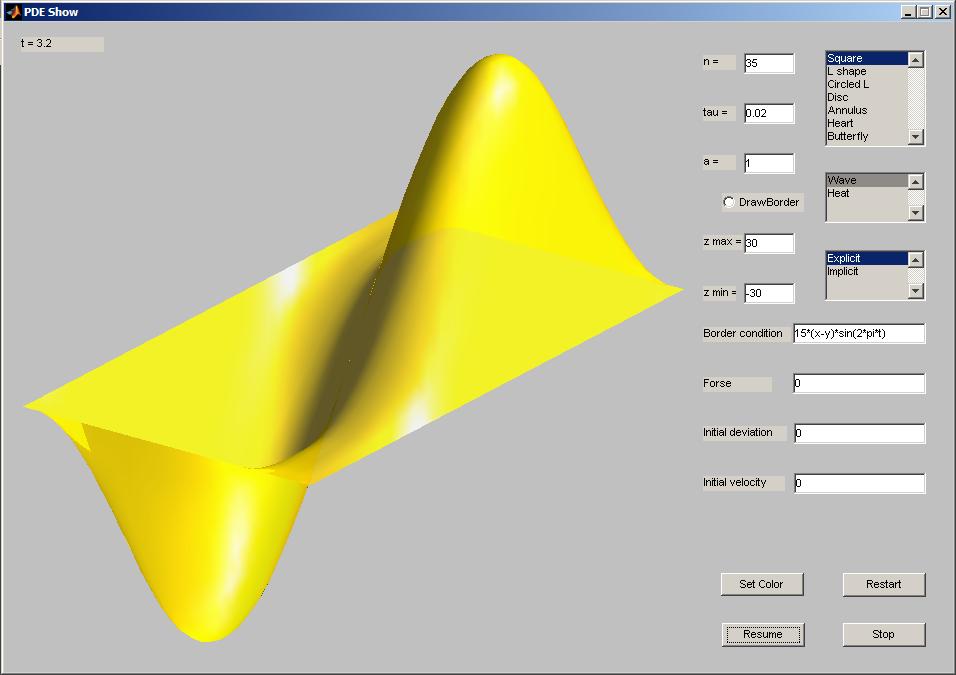Stop the simulation
This screenshot has width=956, height=675.
[x=884, y=634]
